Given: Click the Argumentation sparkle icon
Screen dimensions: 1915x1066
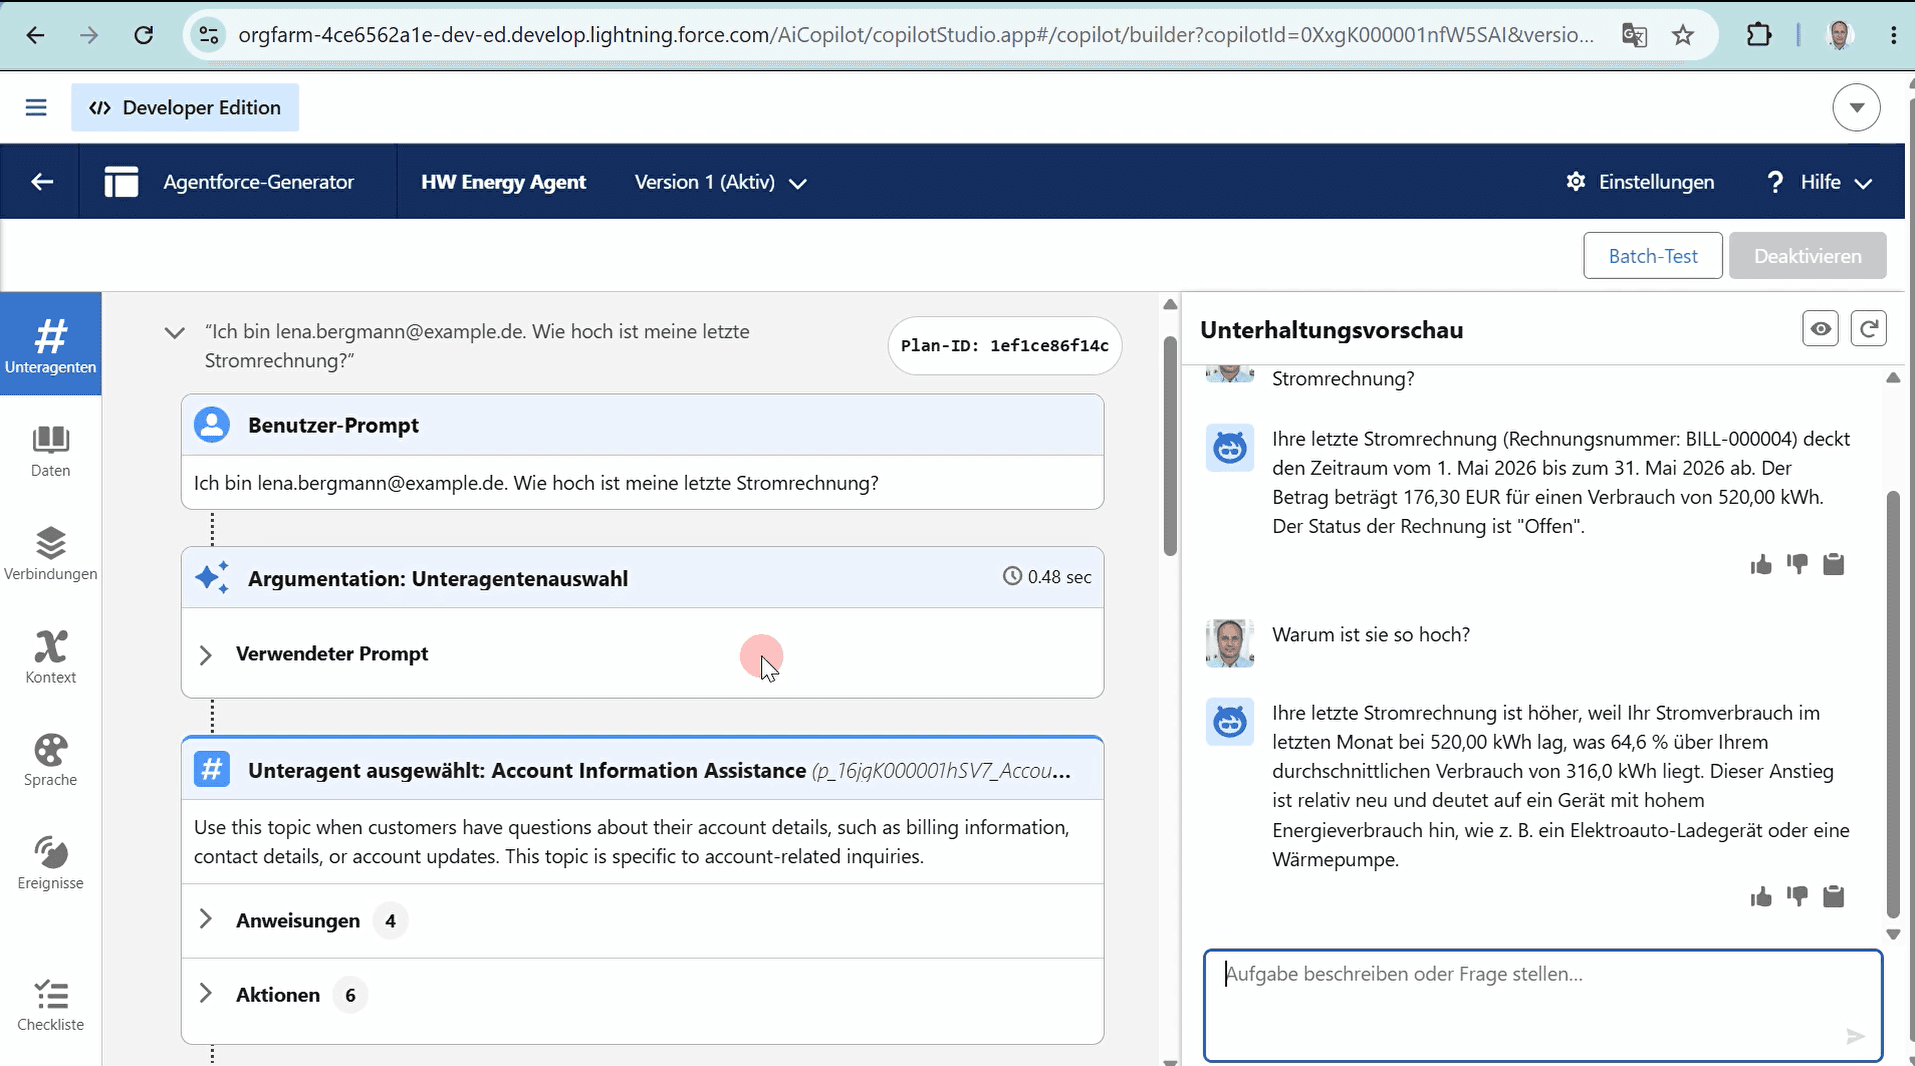Looking at the screenshot, I should point(212,578).
